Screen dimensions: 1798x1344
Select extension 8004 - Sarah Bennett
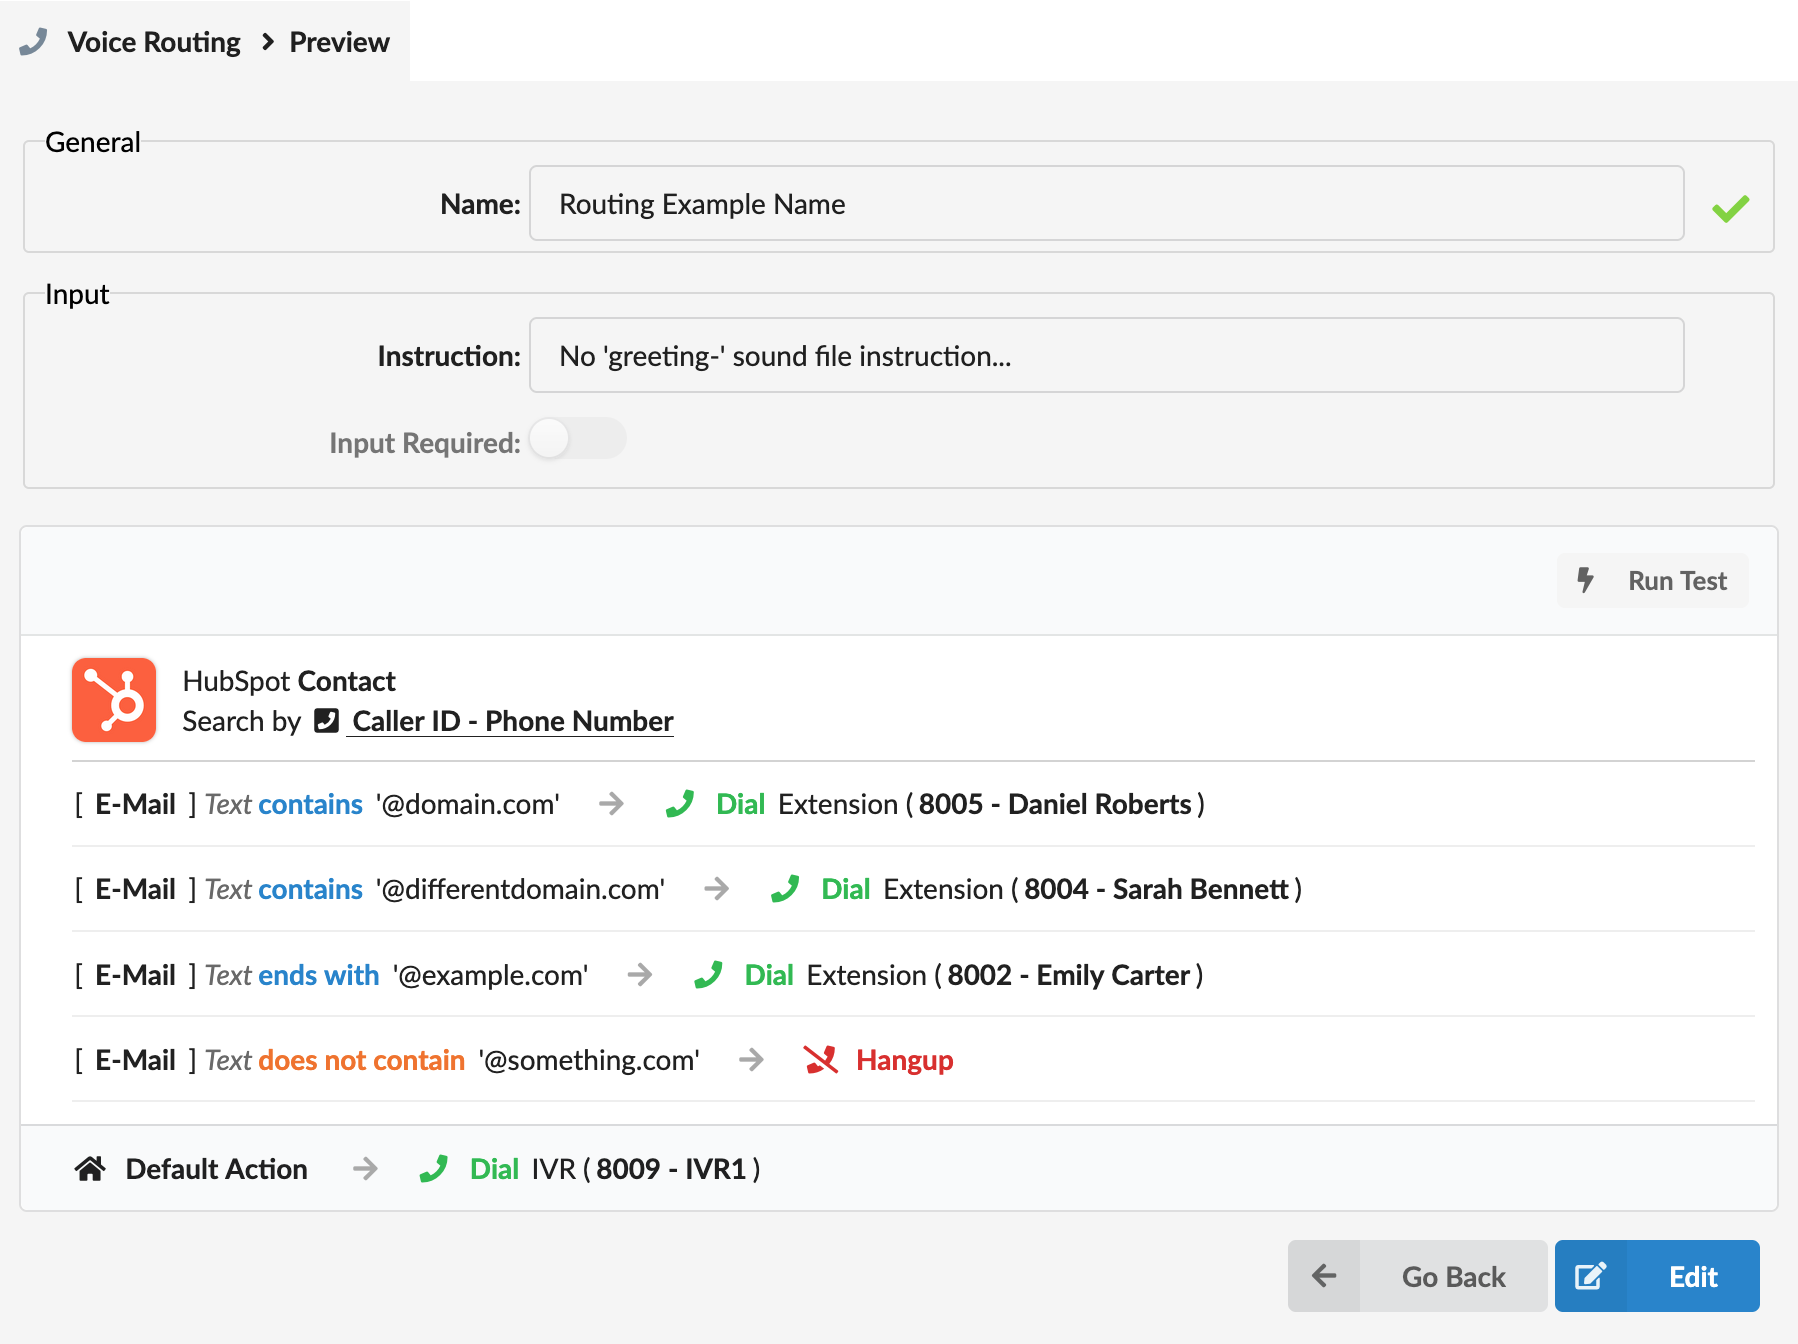pos(1157,889)
